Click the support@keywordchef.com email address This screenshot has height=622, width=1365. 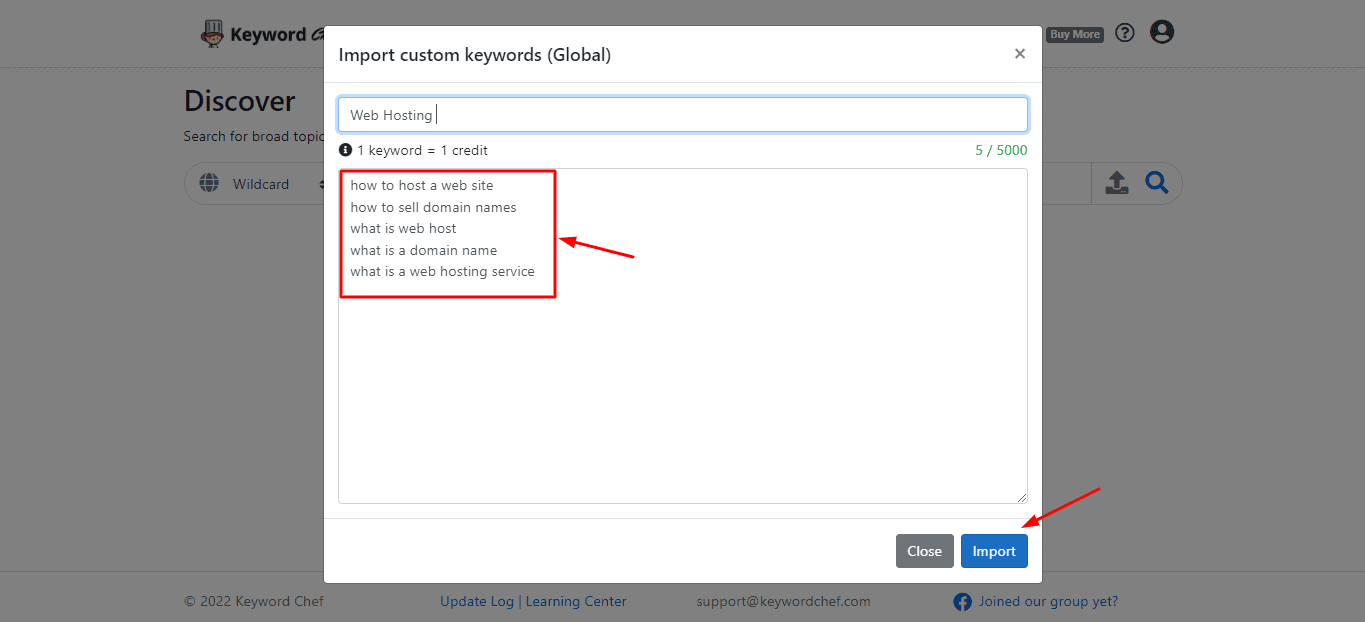(783, 601)
